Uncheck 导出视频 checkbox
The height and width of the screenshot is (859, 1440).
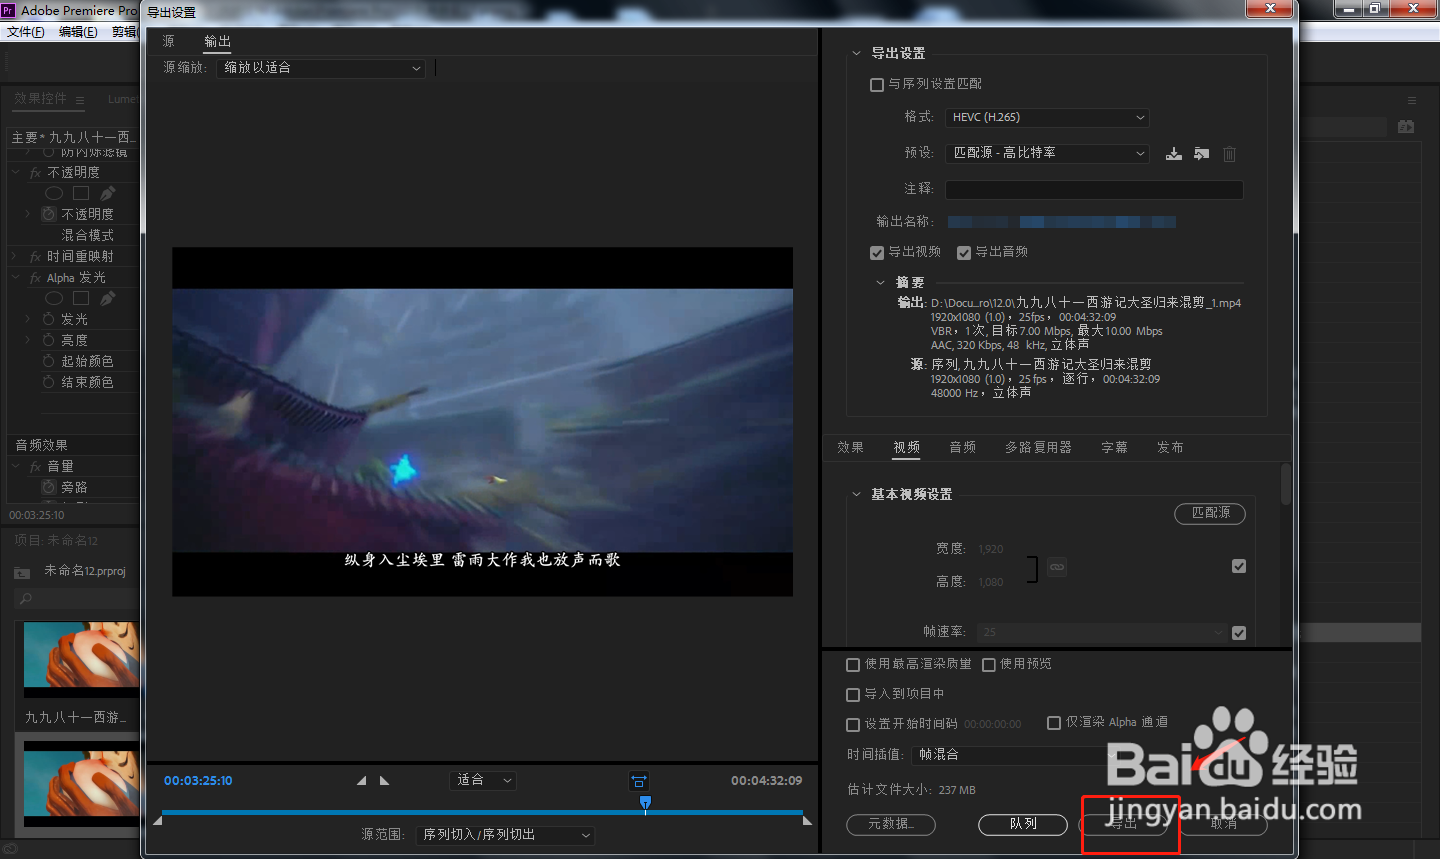click(x=877, y=253)
